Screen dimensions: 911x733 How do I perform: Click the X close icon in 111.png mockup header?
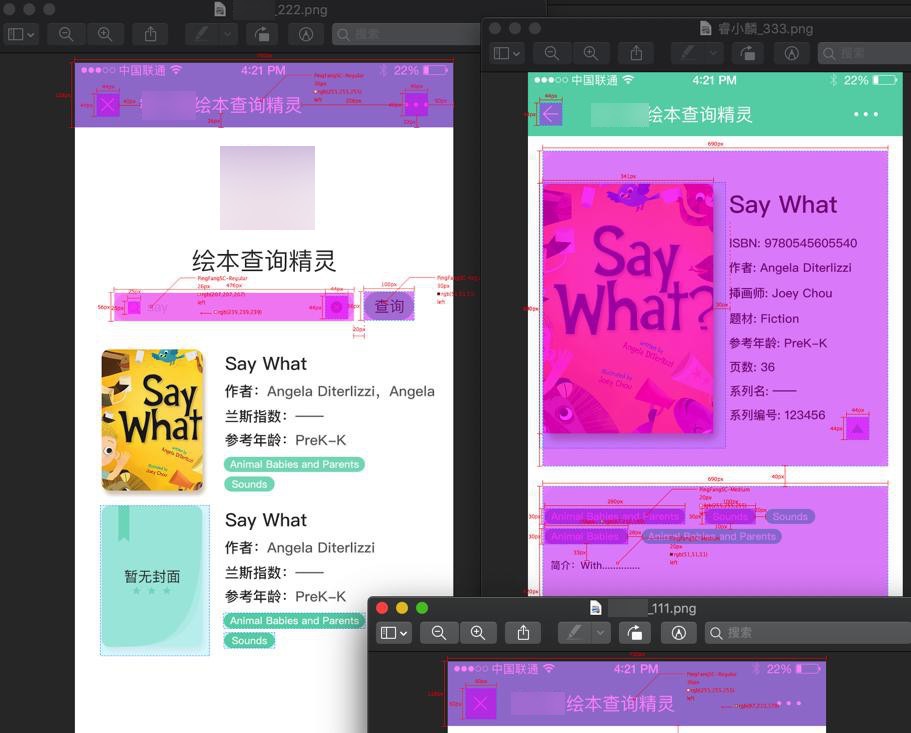(x=480, y=703)
